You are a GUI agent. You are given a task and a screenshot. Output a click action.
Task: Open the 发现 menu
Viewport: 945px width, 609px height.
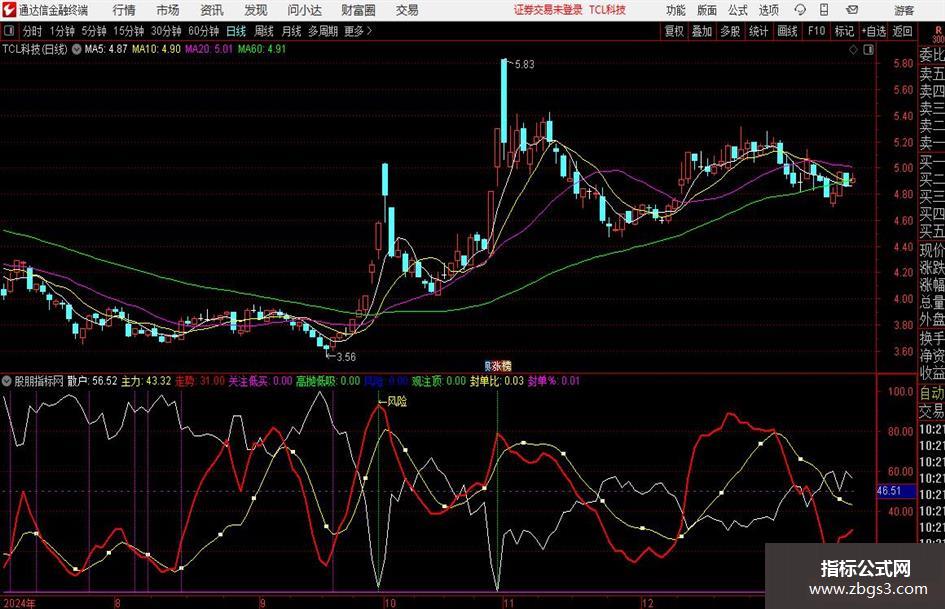[256, 10]
